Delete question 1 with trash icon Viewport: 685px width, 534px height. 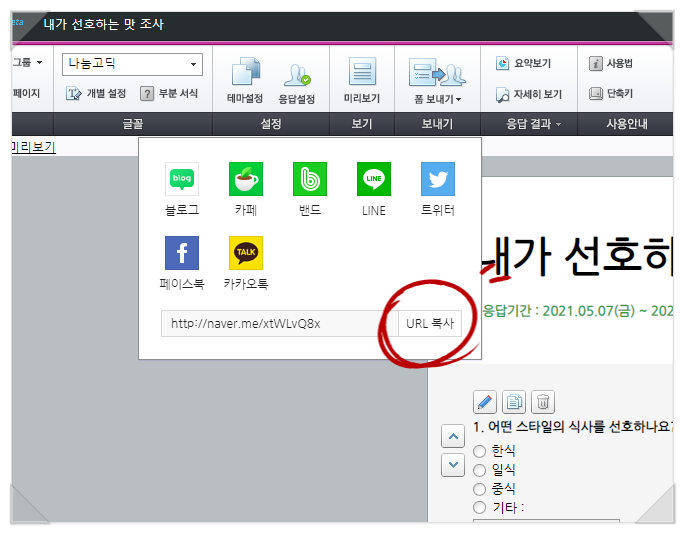(x=543, y=402)
